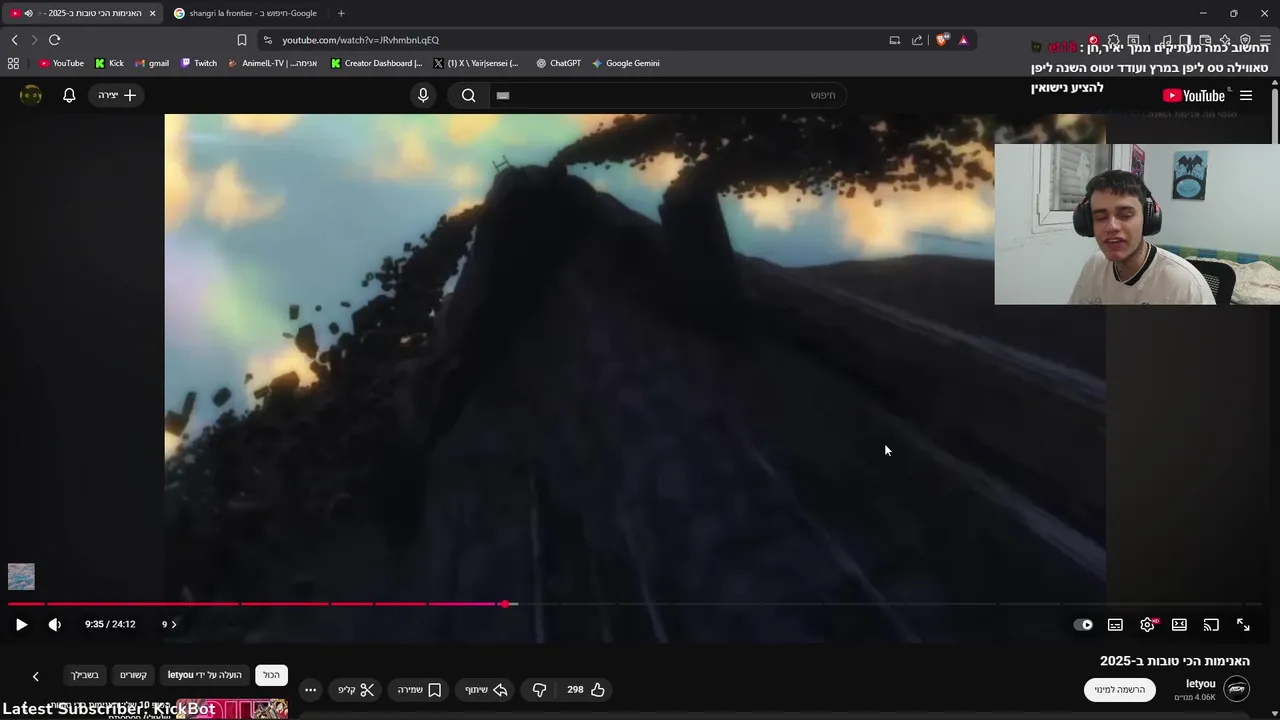Show more filter chips with chevron arrow
This screenshot has width=1280, height=720.
point(35,676)
